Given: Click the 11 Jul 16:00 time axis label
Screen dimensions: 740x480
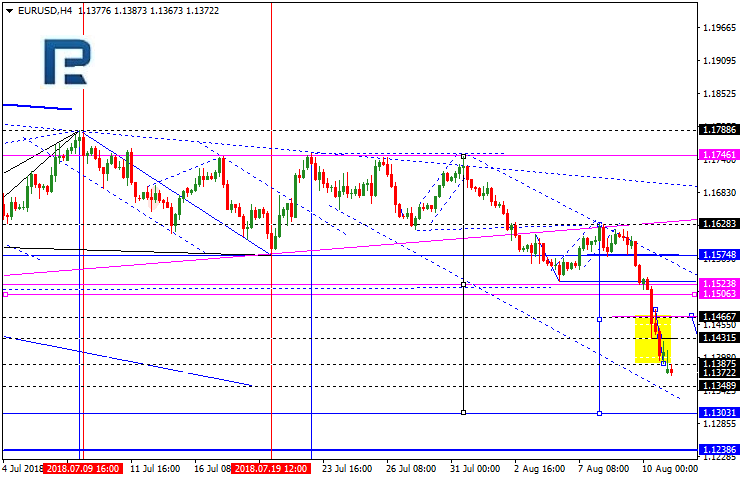Looking at the screenshot, I should (155, 469).
